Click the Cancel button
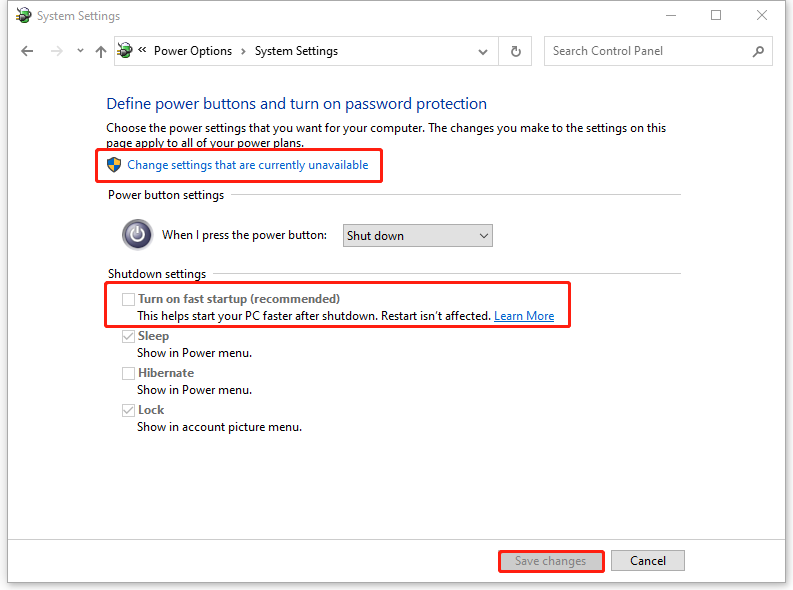 [x=648, y=561]
